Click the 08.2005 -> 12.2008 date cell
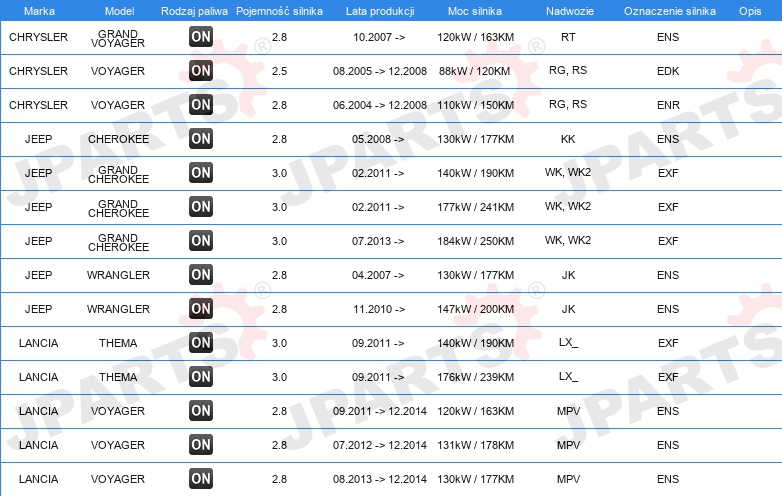The image size is (782, 496). 380,71
